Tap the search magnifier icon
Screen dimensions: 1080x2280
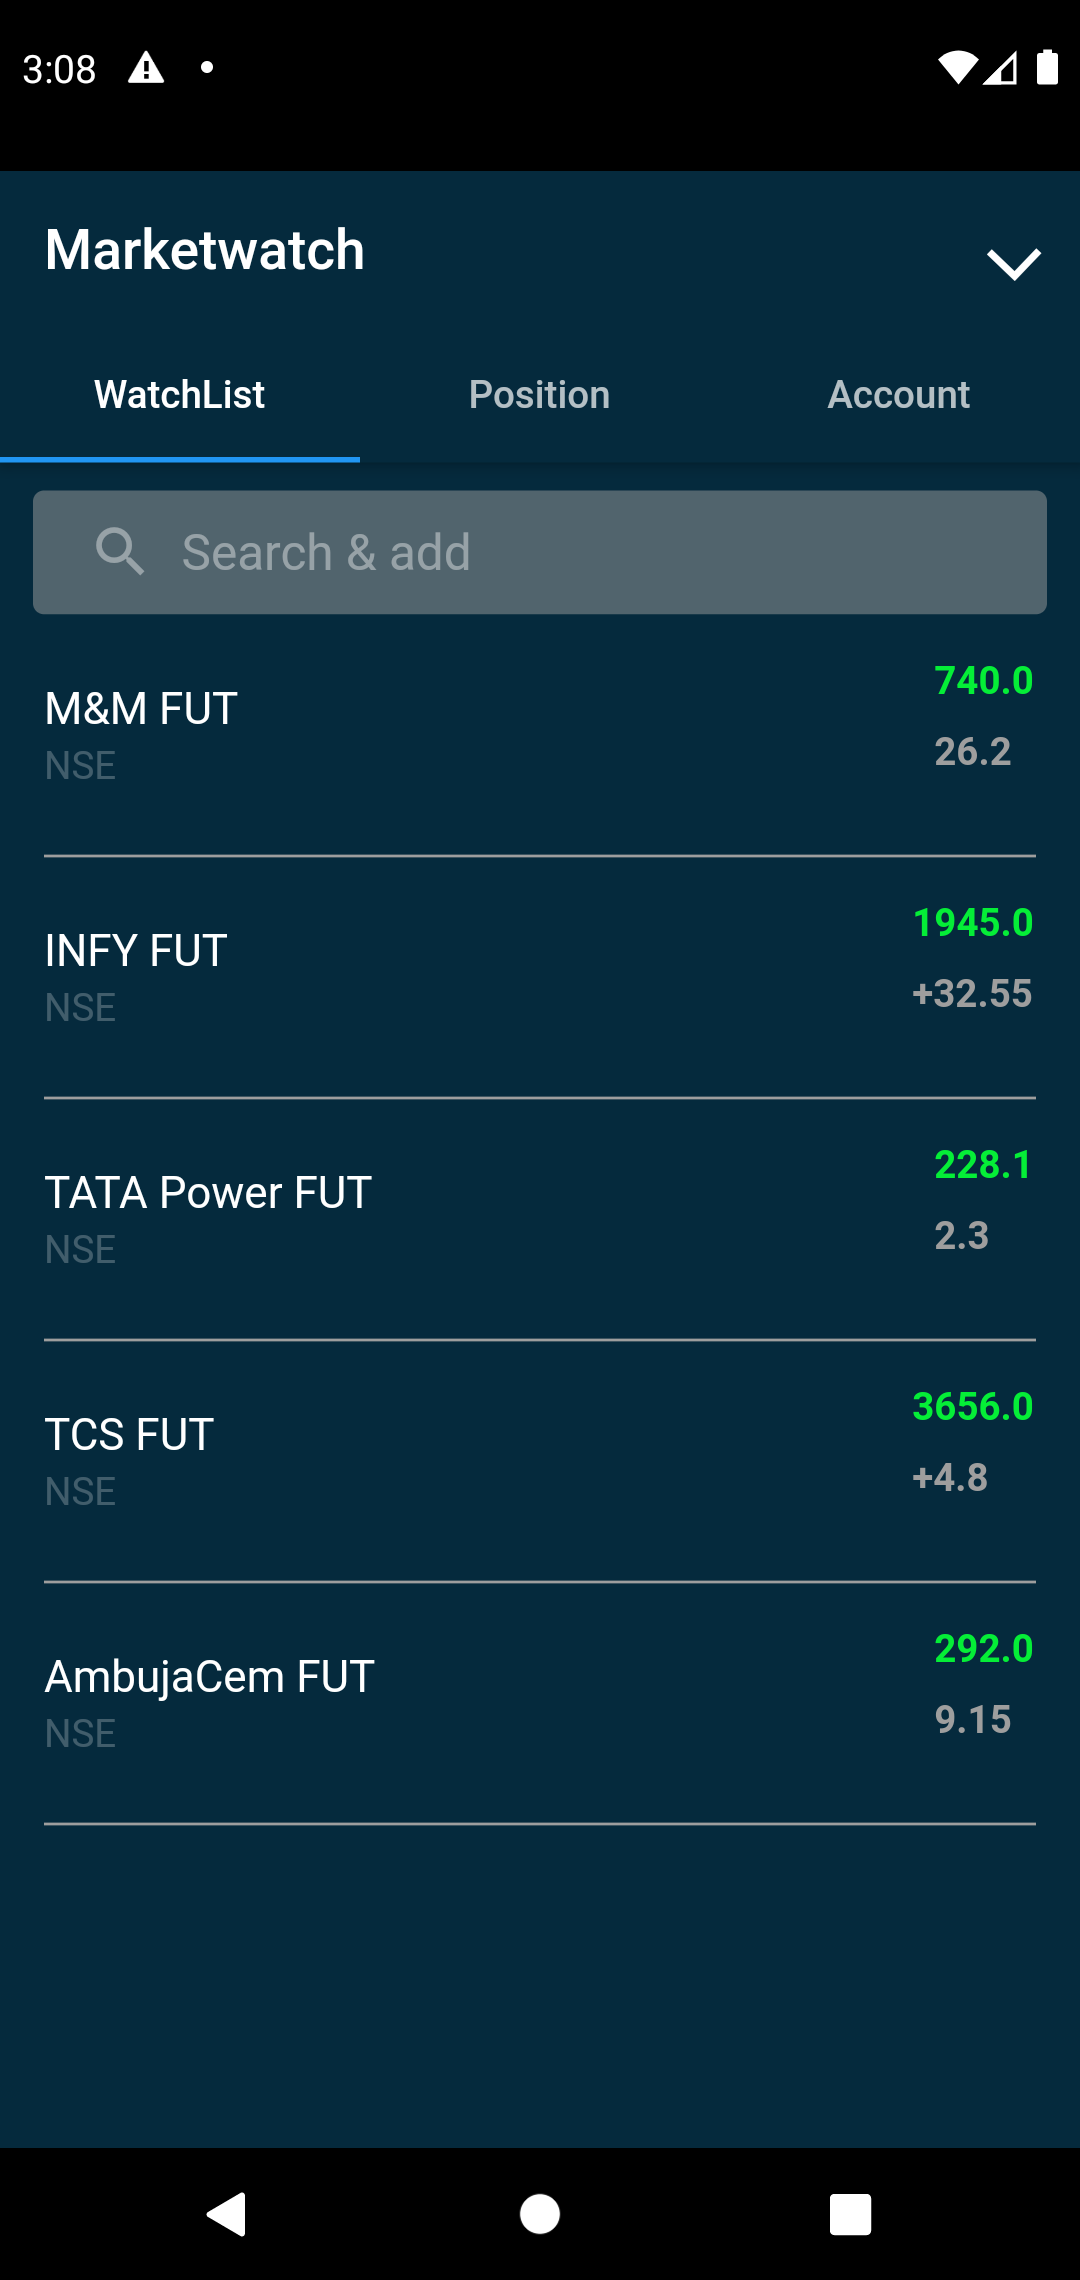click(x=120, y=552)
